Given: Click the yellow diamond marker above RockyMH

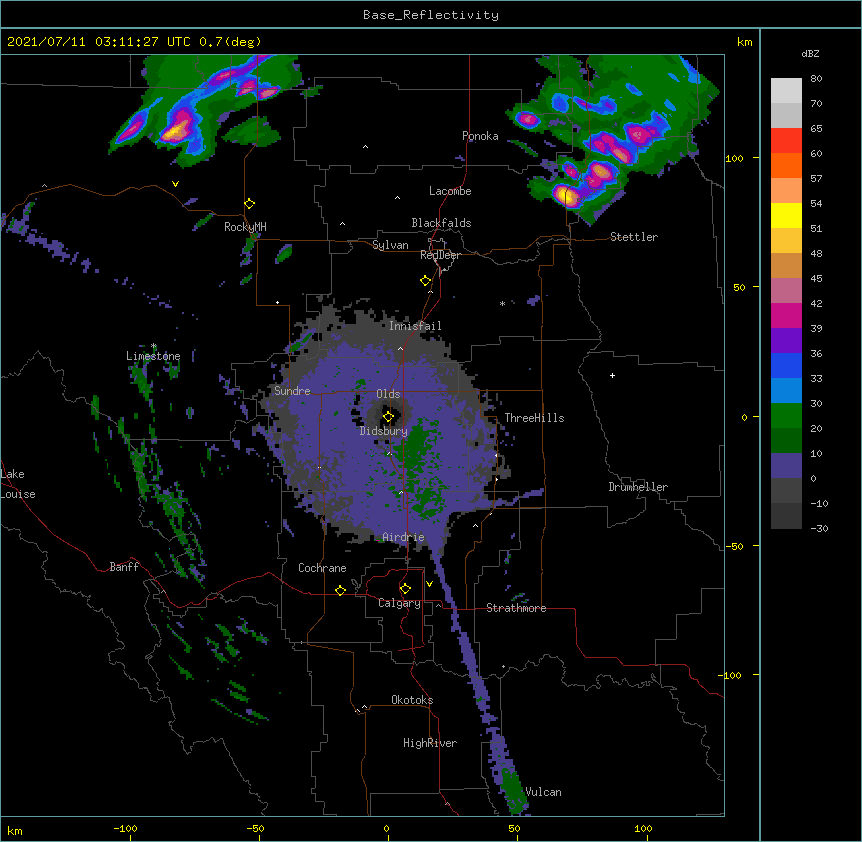Looking at the screenshot, I should point(249,203).
